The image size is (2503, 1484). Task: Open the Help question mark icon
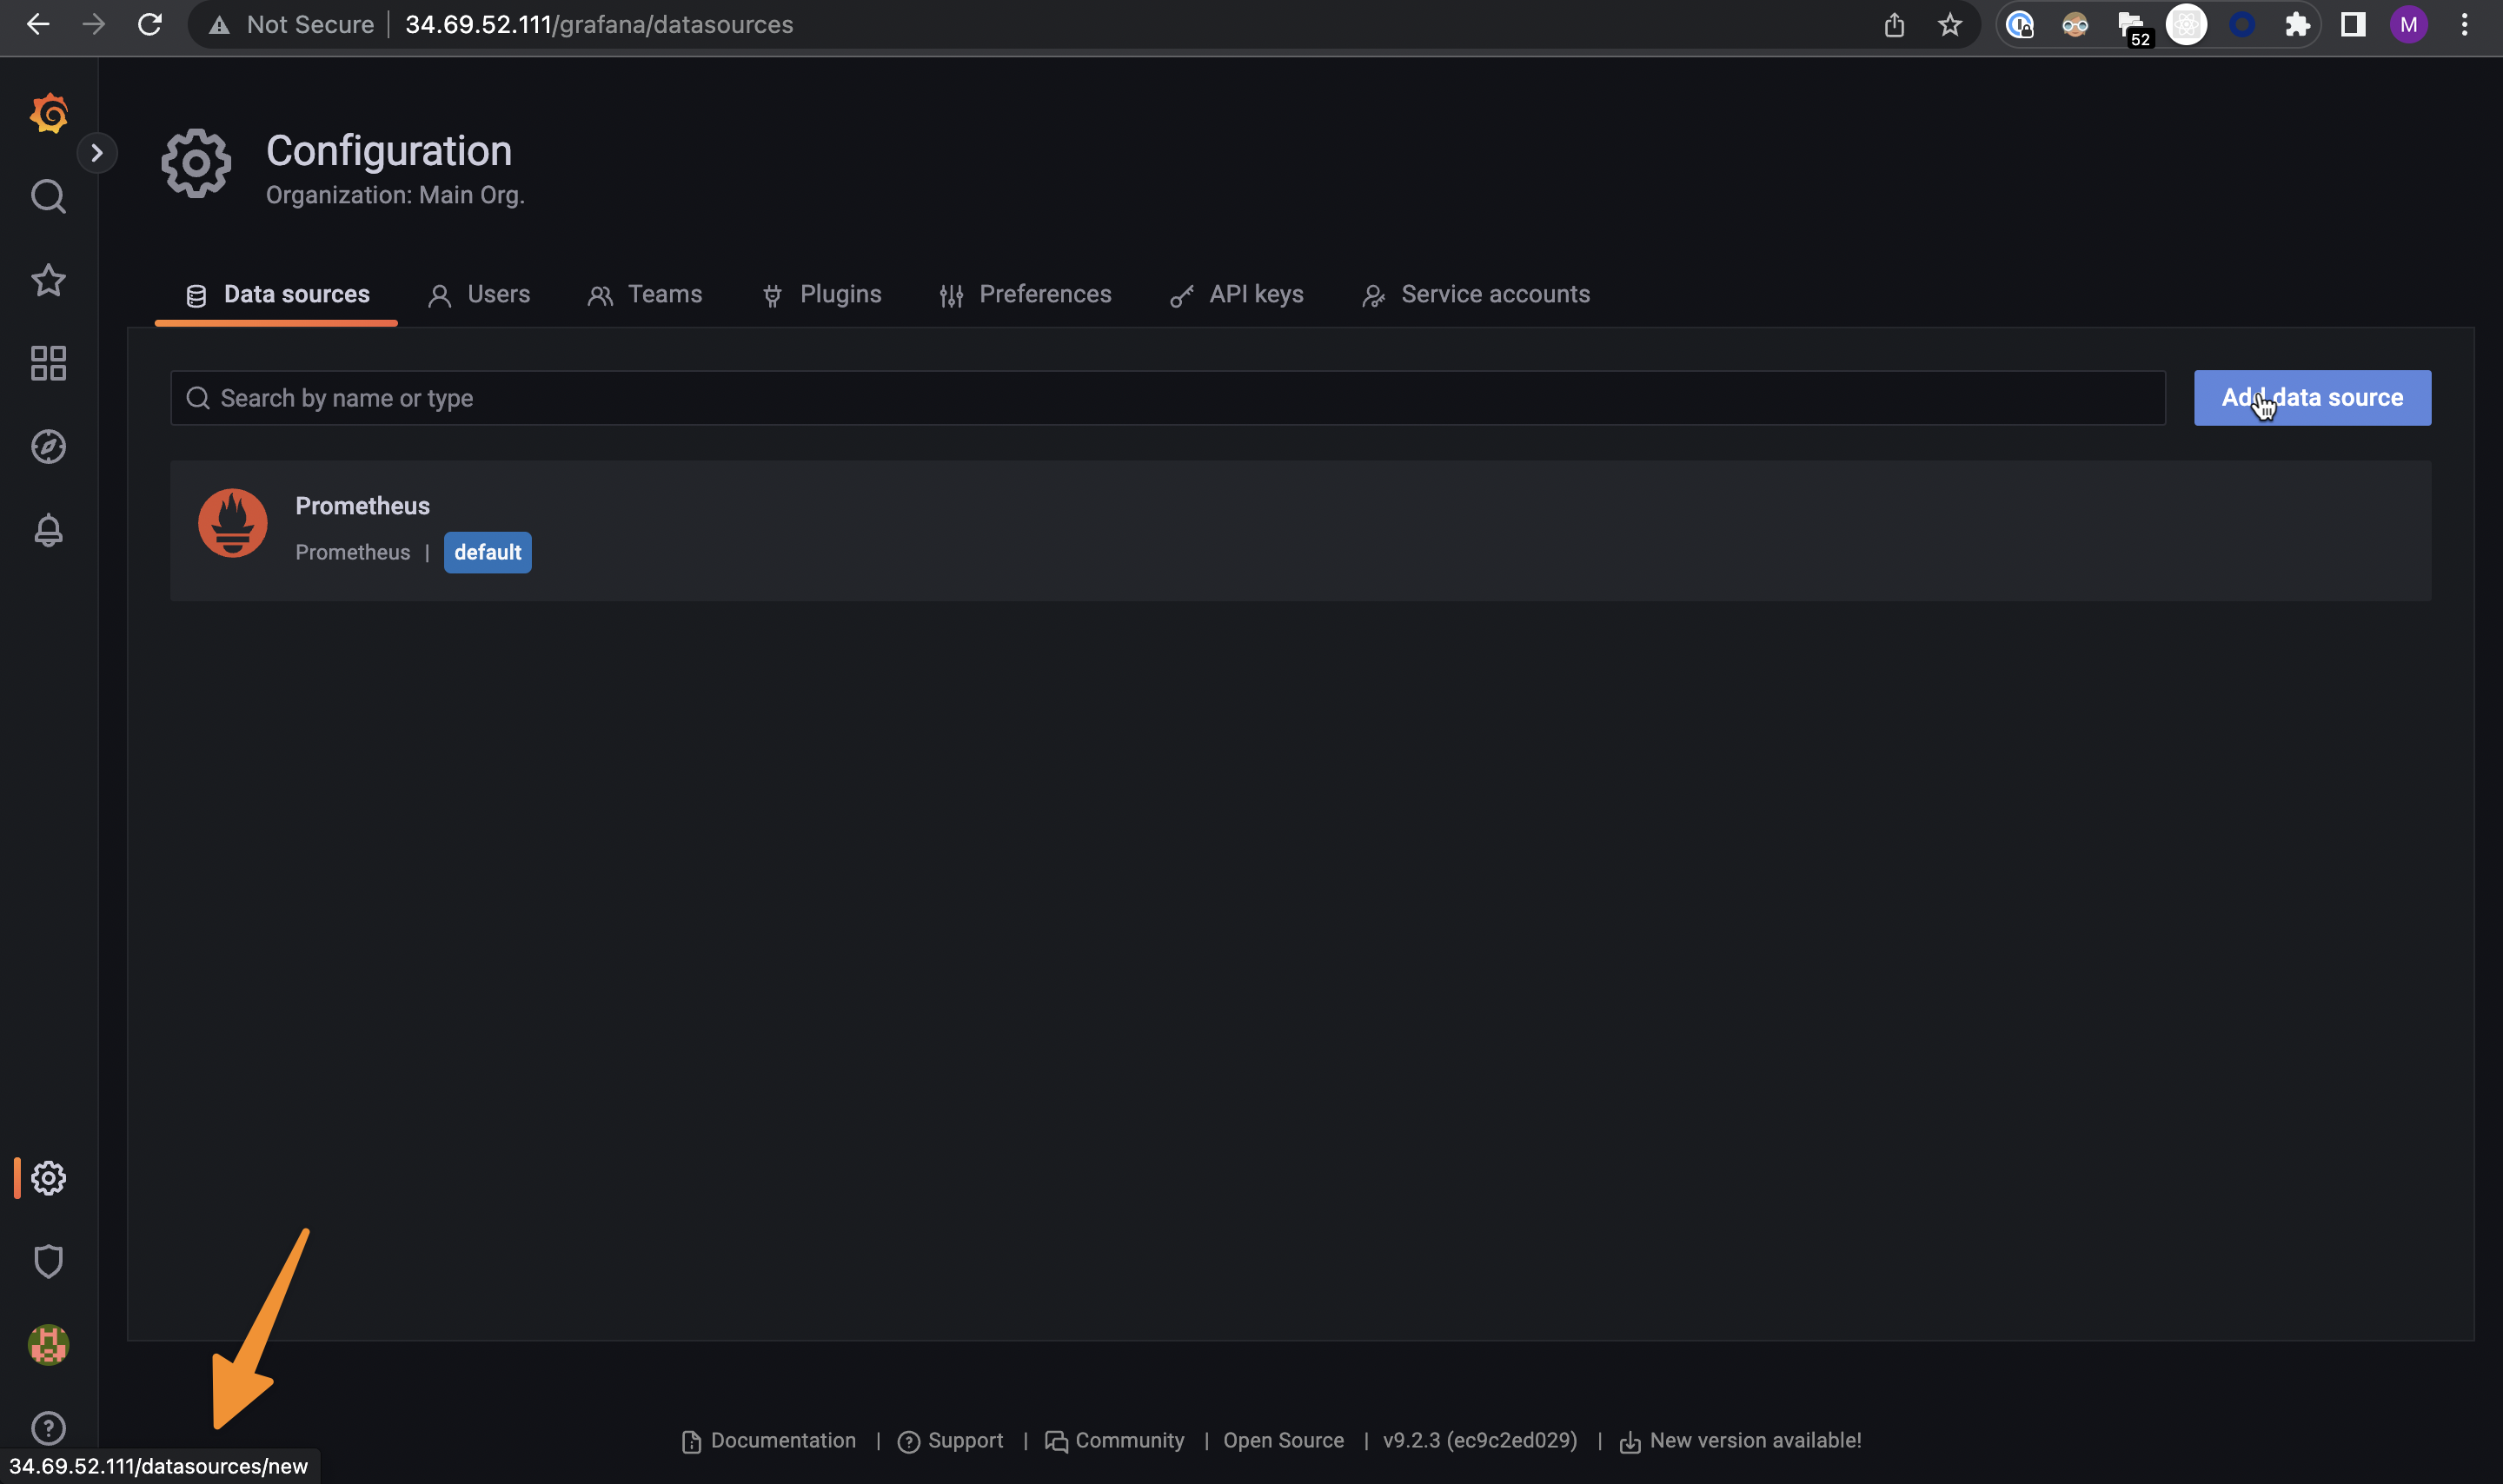point(48,1428)
